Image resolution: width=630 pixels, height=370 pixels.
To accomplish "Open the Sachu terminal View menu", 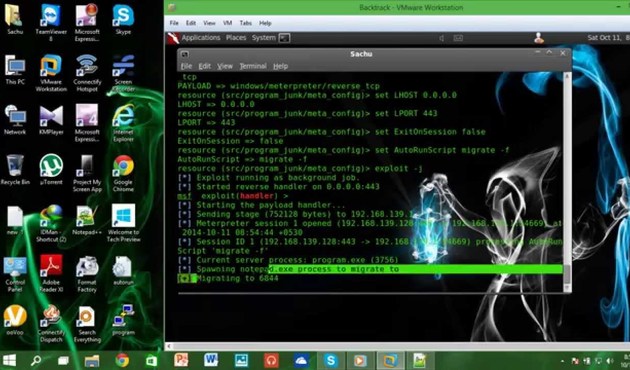I will coord(225,66).
